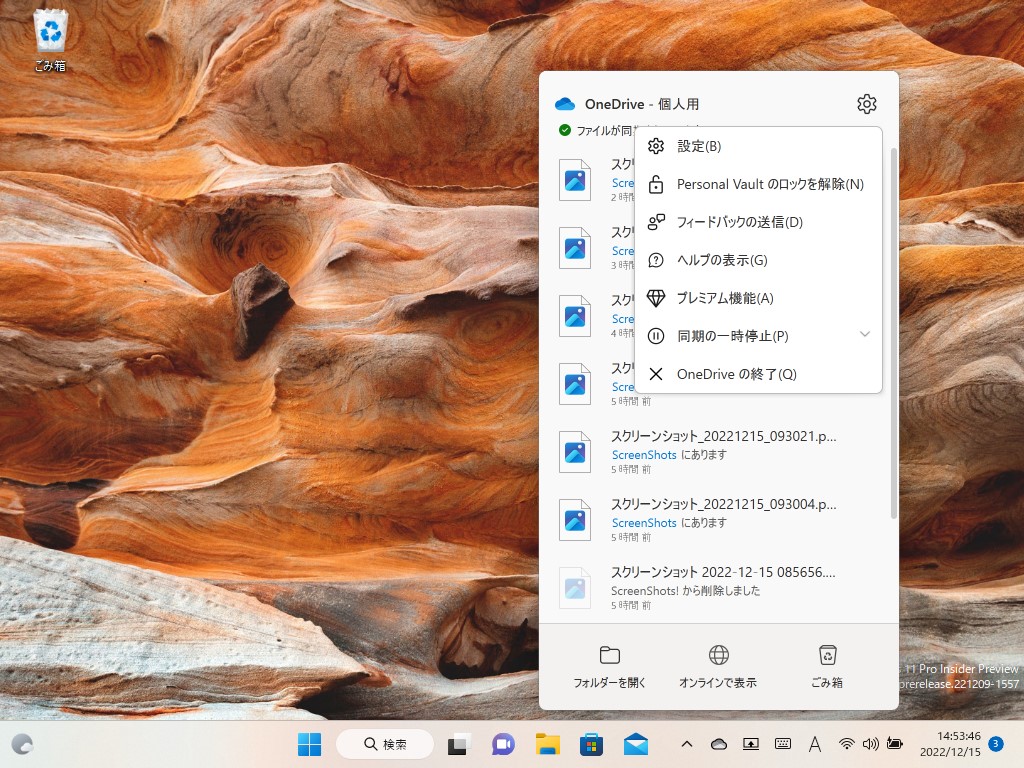The width and height of the screenshot is (1024, 768).
Task: Open ScreenShots link under スクリーンショット_20221215_093021
Action: 643,455
